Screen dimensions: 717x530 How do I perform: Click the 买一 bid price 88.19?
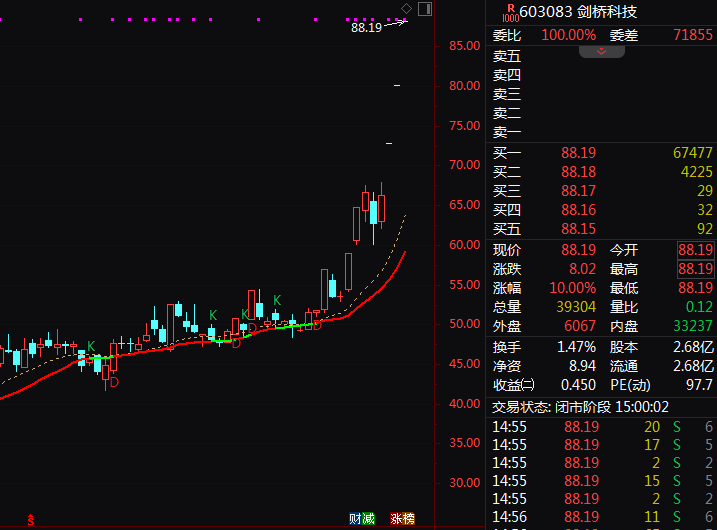(x=578, y=153)
